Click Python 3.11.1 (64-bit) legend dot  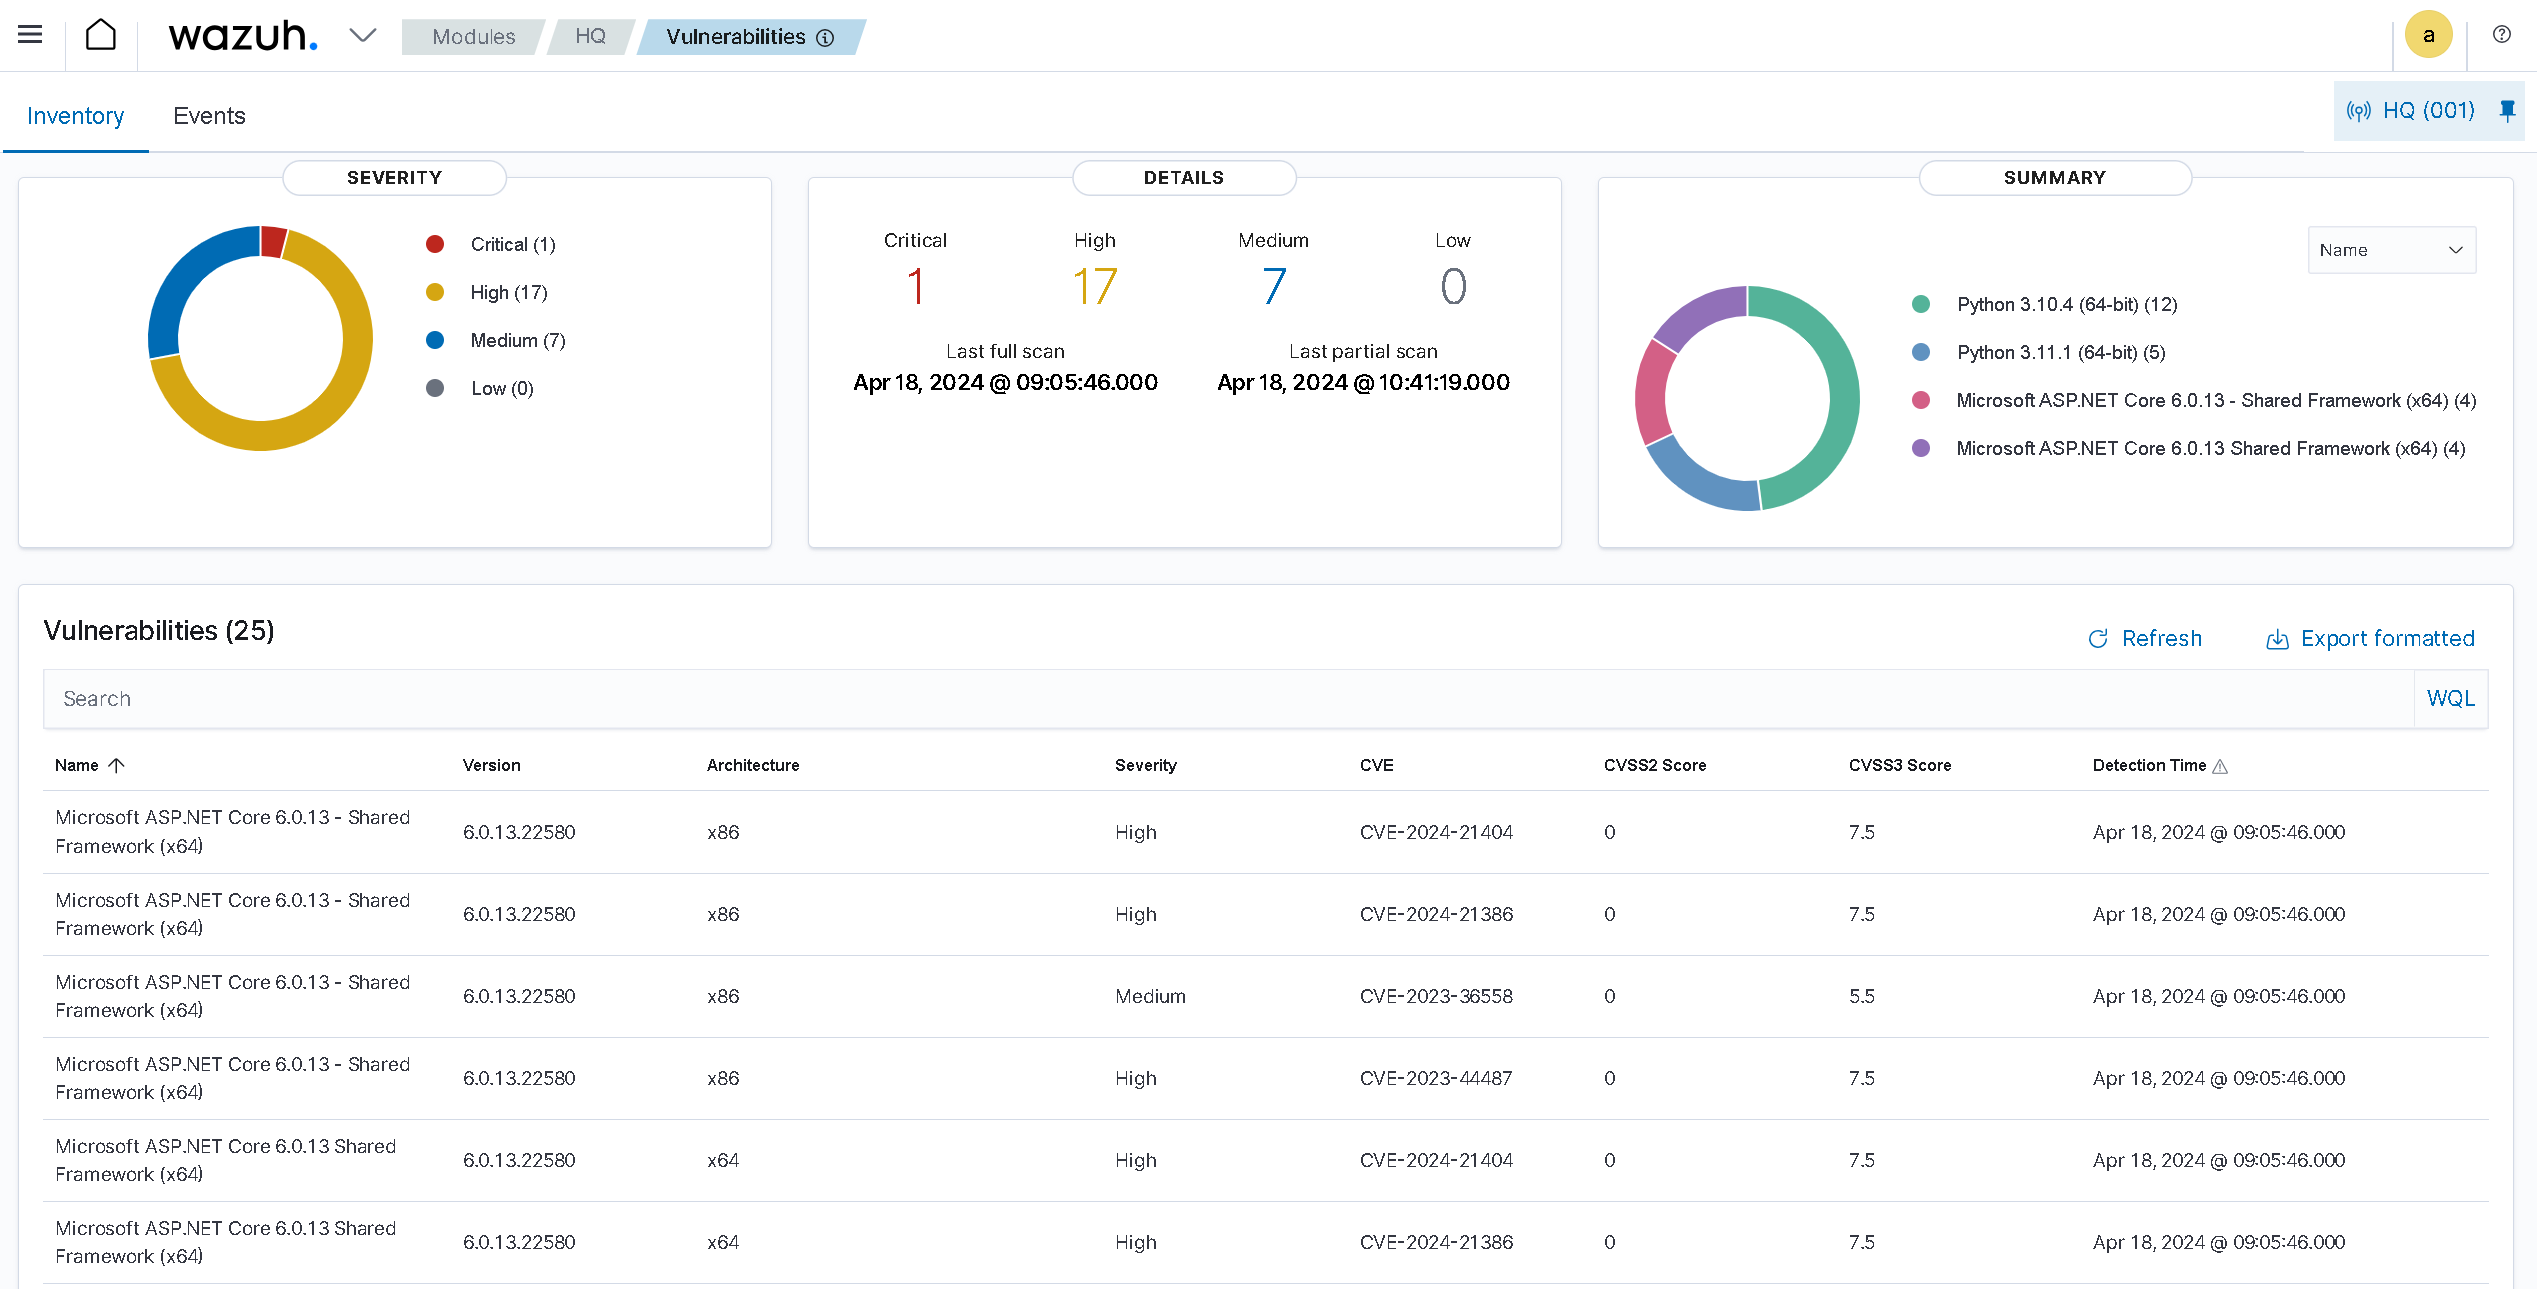point(1921,352)
